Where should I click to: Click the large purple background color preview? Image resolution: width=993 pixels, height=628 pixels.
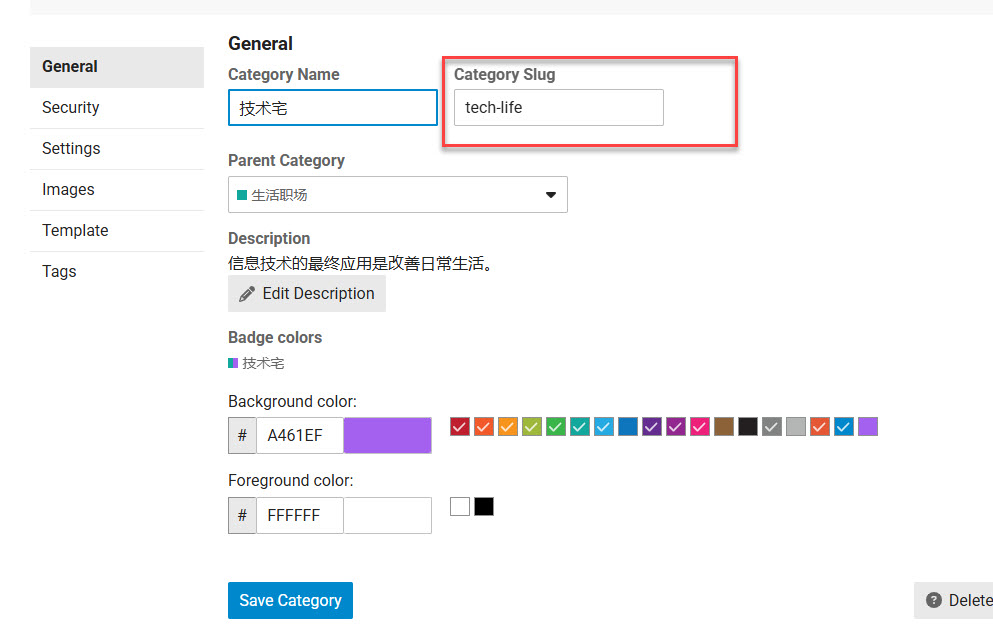click(x=387, y=436)
